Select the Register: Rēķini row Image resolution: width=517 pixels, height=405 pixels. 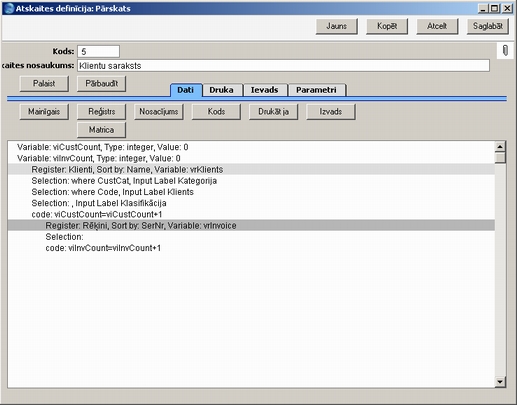[251, 226]
